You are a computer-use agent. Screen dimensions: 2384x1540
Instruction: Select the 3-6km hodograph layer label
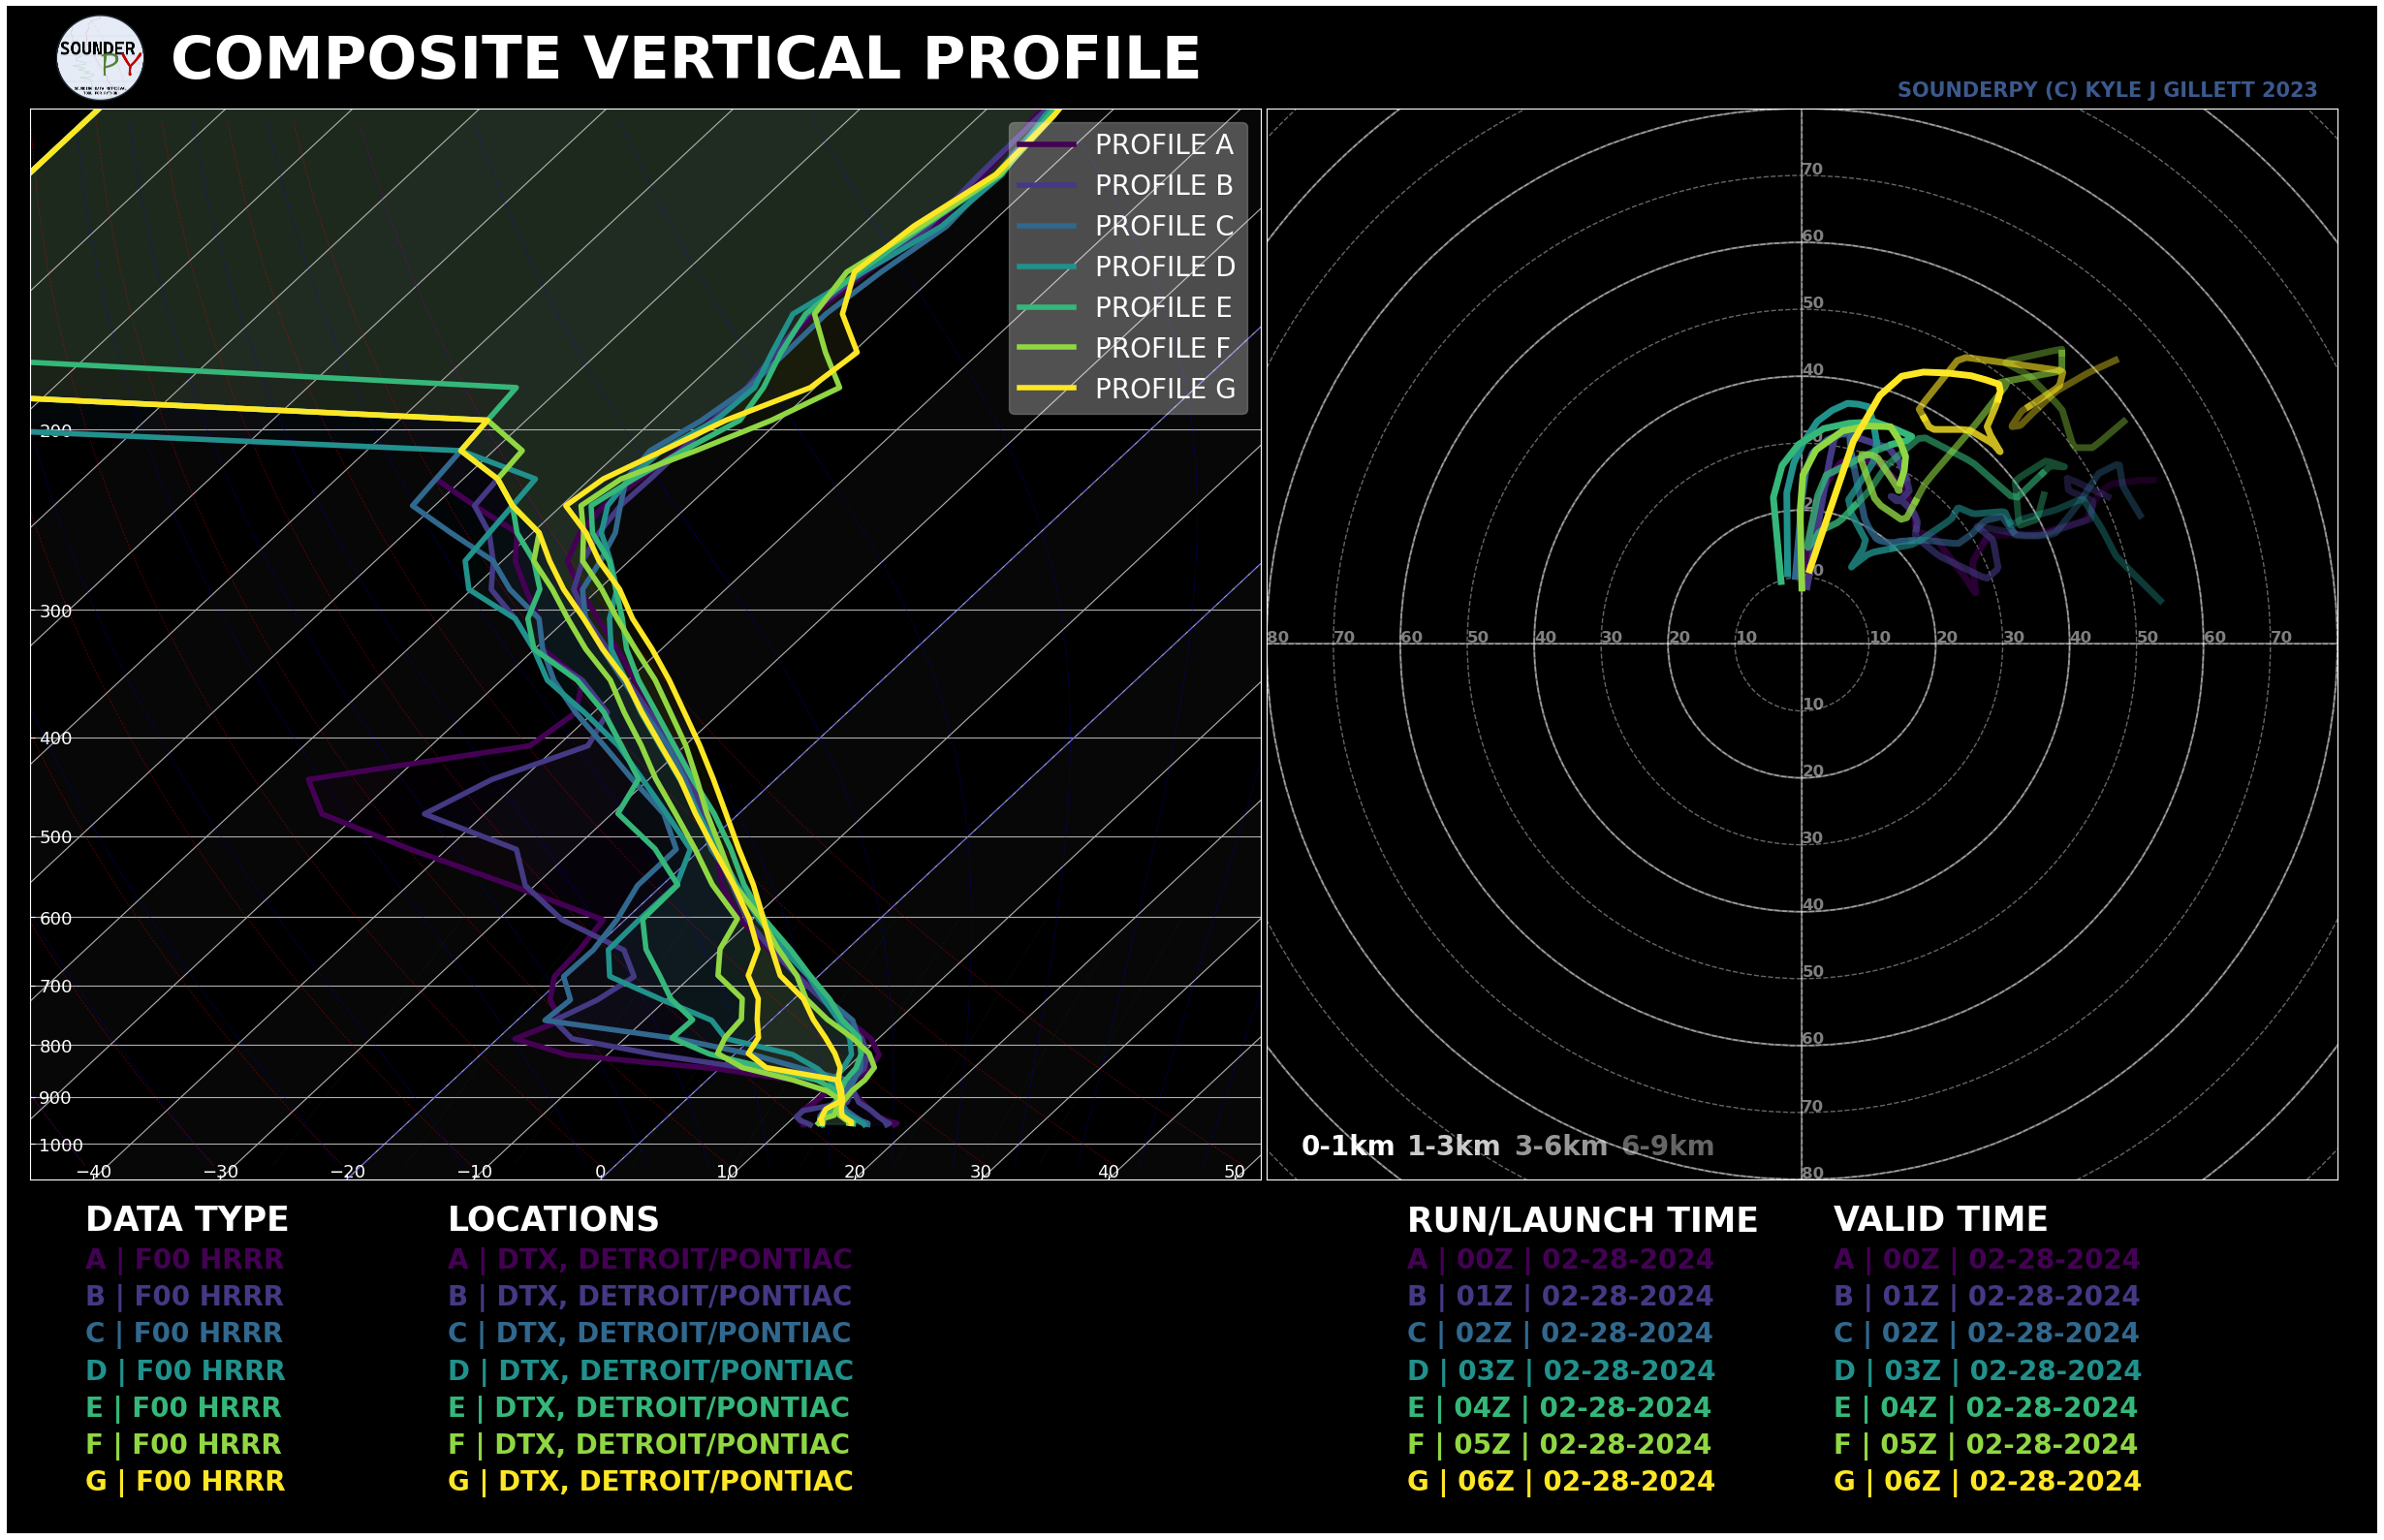point(1561,1146)
